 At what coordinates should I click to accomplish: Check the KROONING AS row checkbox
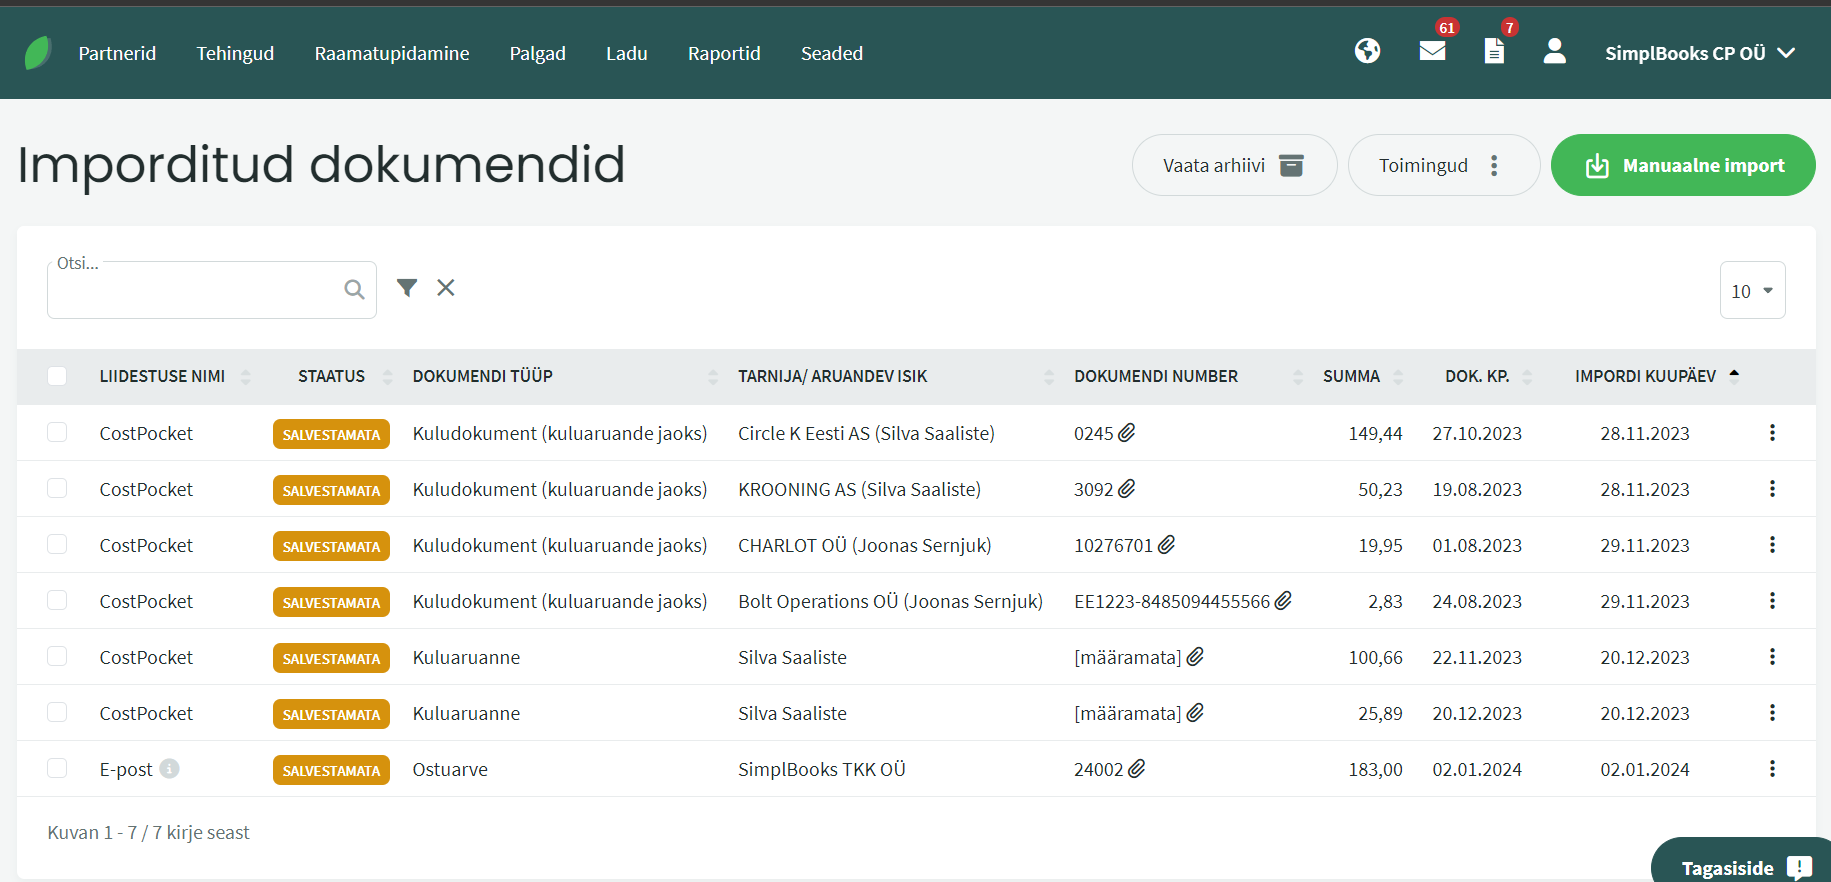pyautogui.click(x=57, y=488)
